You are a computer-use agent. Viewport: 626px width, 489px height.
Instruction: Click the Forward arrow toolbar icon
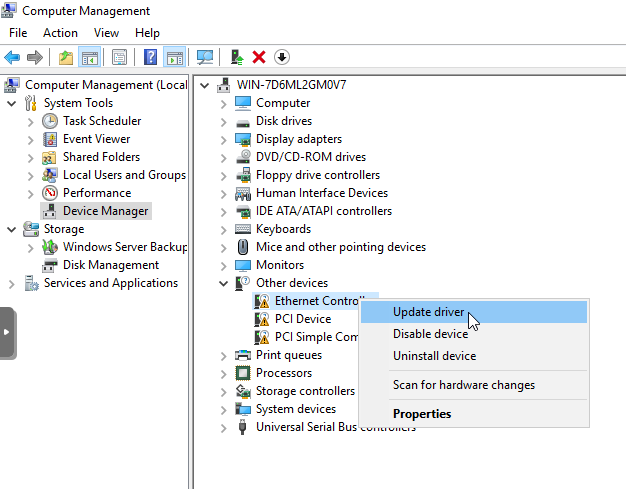(x=35, y=57)
